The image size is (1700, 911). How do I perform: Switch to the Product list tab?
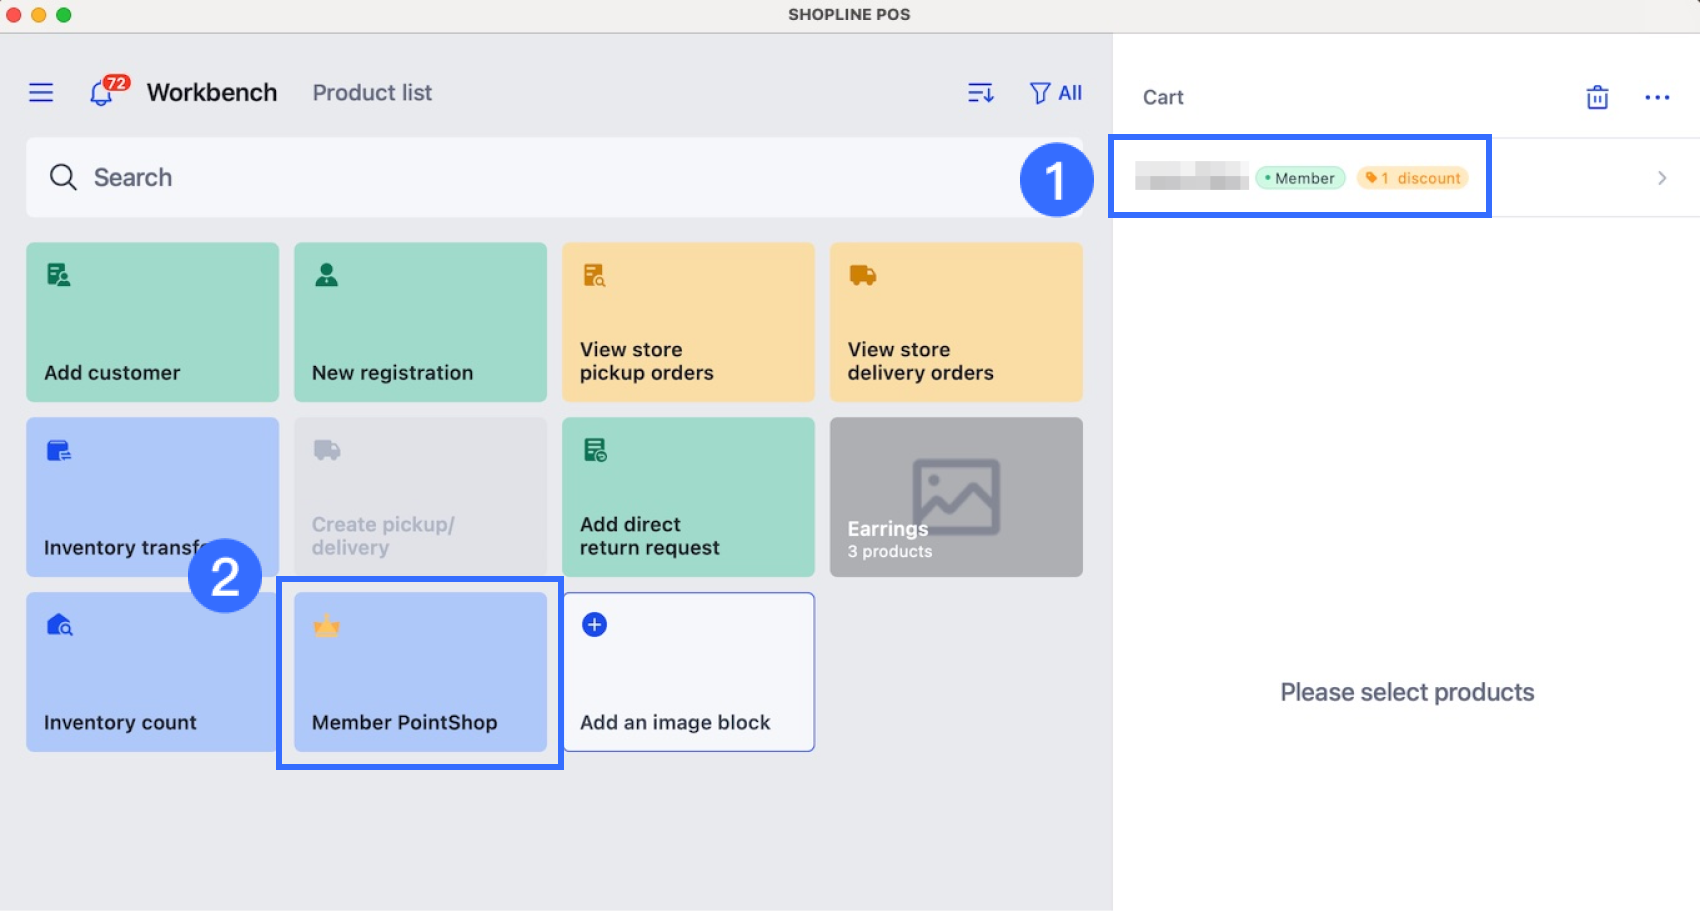coord(372,92)
